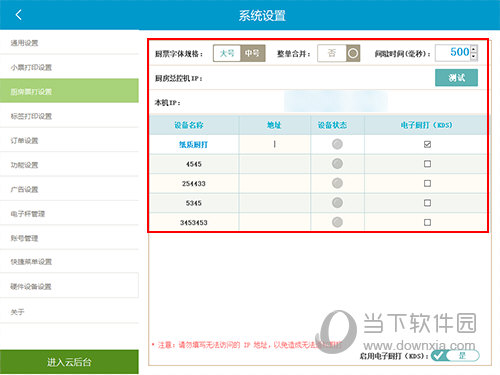The width and height of the screenshot is (500, 375).
Task: Go back with the top-left arrow
Action: 19,15
